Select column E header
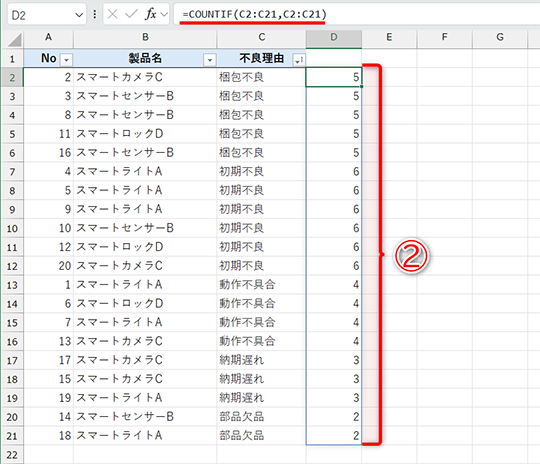This screenshot has height=464, width=540. 389,38
